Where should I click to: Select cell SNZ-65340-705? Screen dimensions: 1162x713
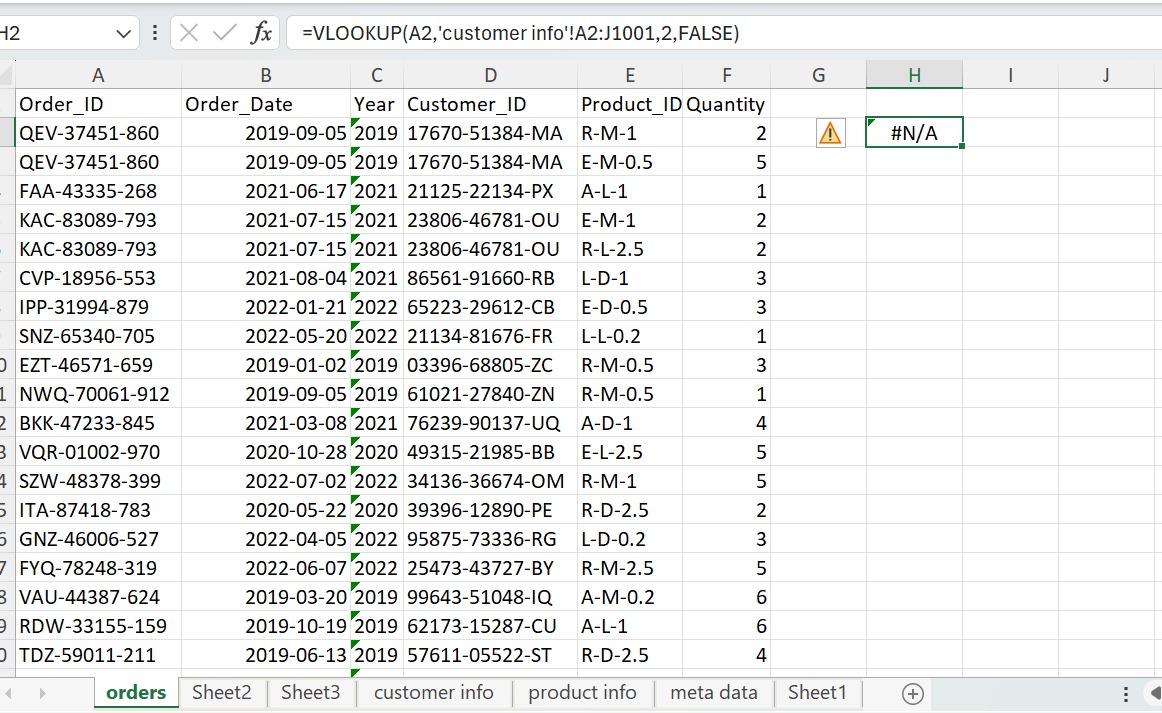tap(98, 336)
